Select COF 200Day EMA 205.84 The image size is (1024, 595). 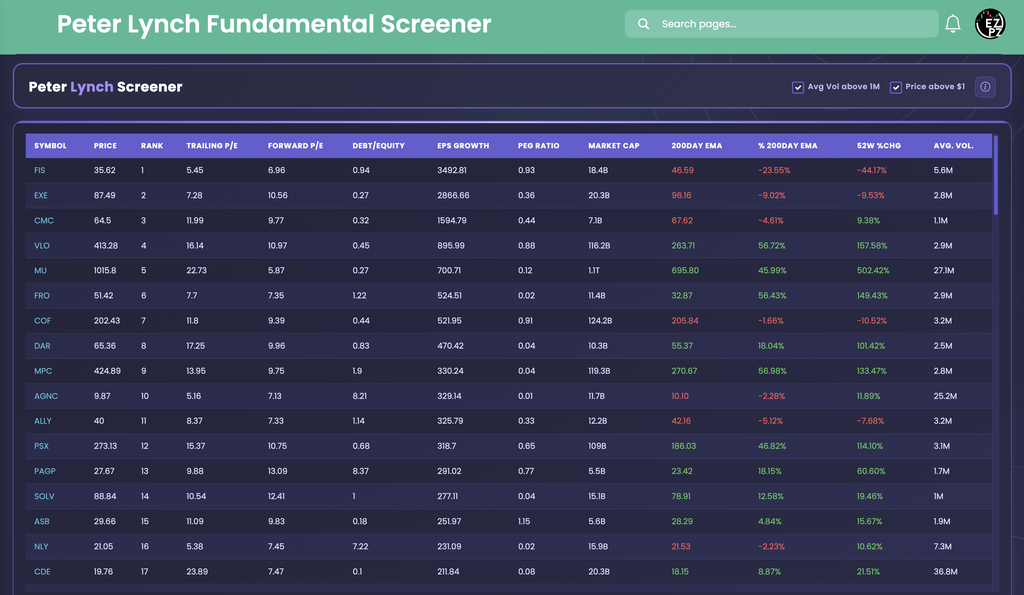pos(685,321)
